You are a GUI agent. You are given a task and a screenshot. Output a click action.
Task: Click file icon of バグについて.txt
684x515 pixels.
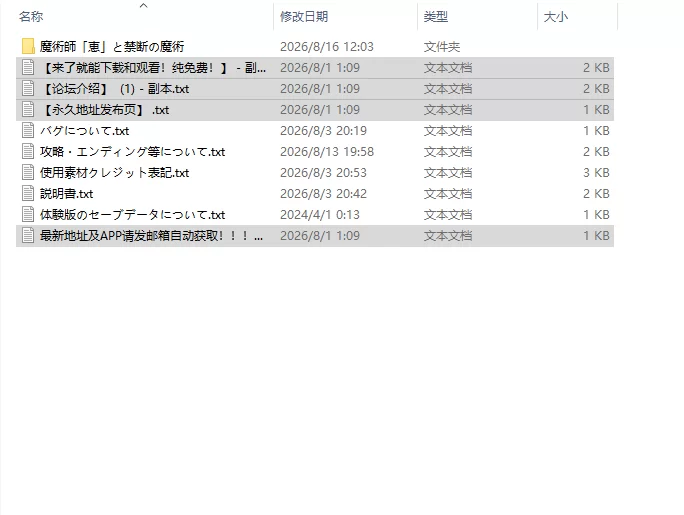pos(28,130)
